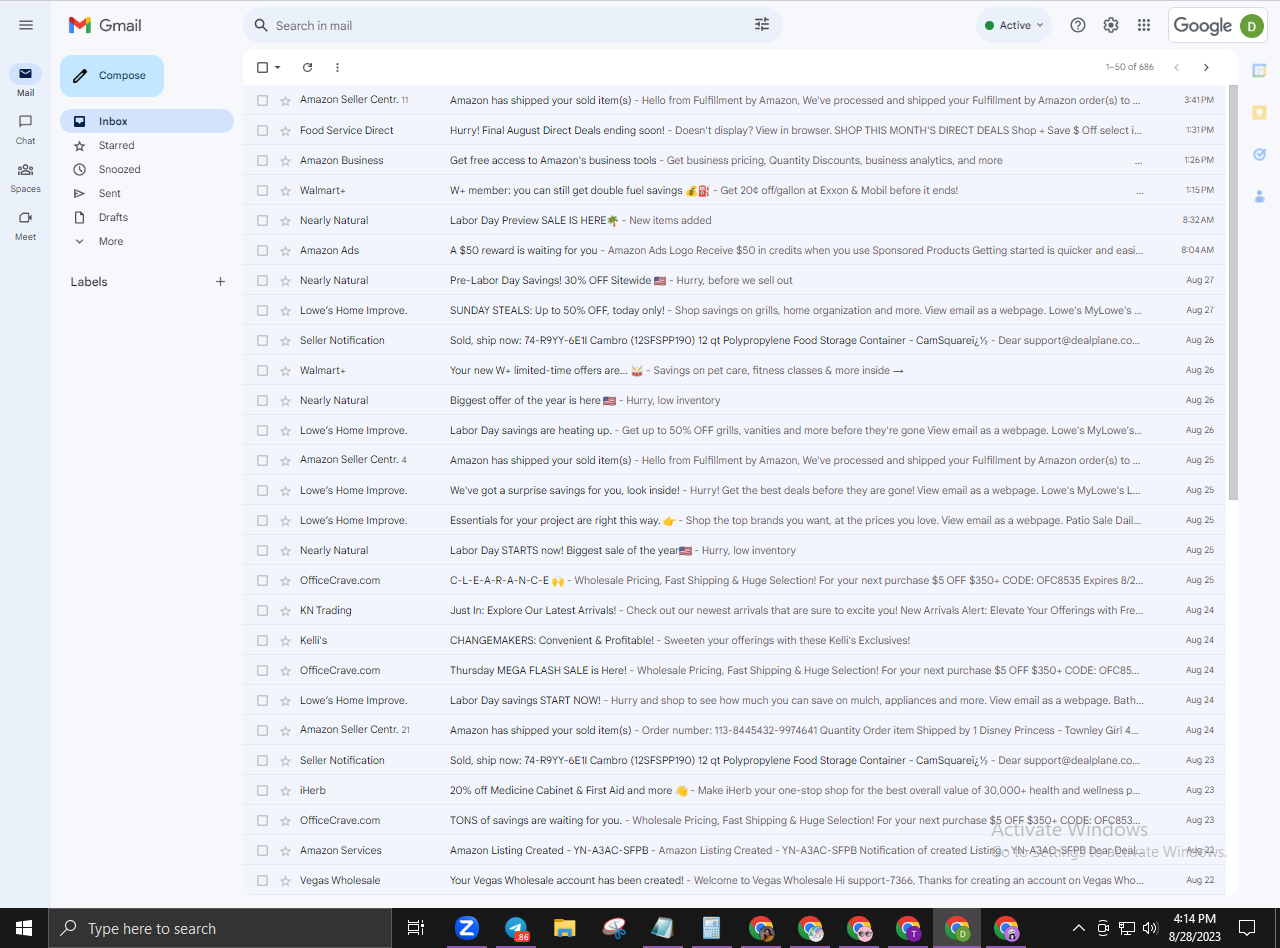Tick the select-all emails checkbox

point(262,67)
